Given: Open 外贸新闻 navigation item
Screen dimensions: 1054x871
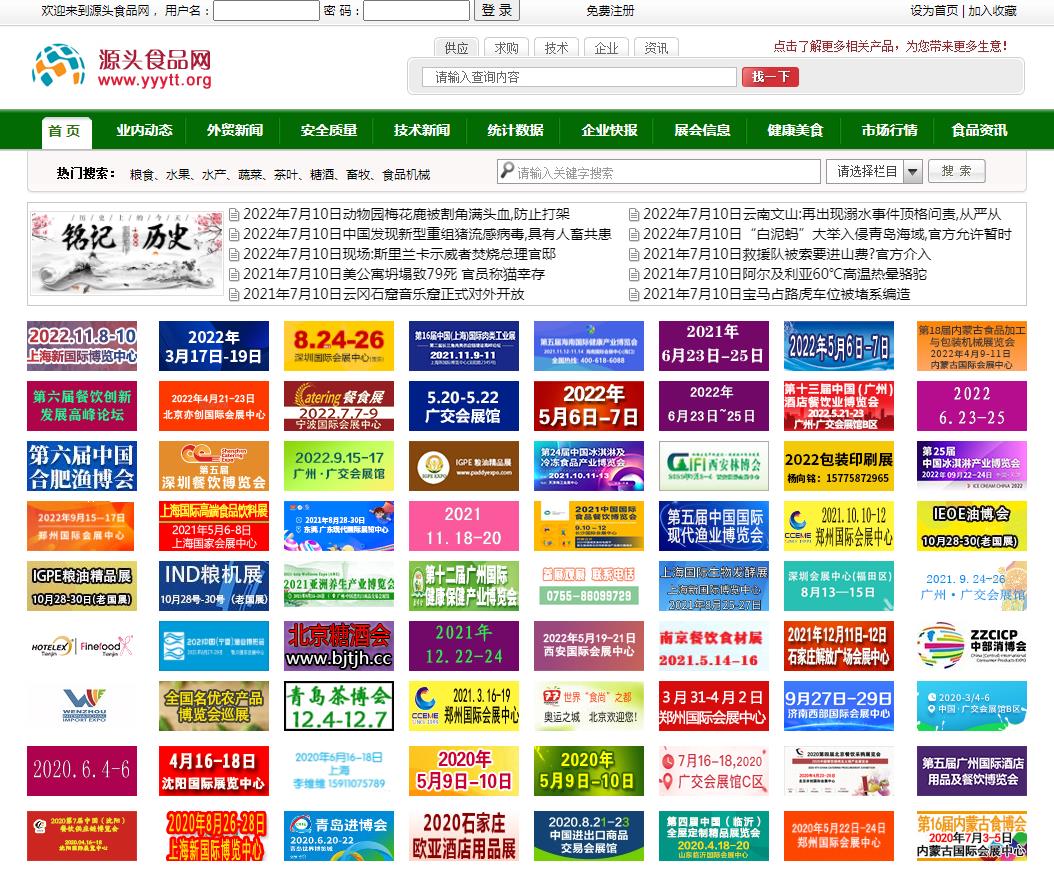Looking at the screenshot, I should click(235, 130).
